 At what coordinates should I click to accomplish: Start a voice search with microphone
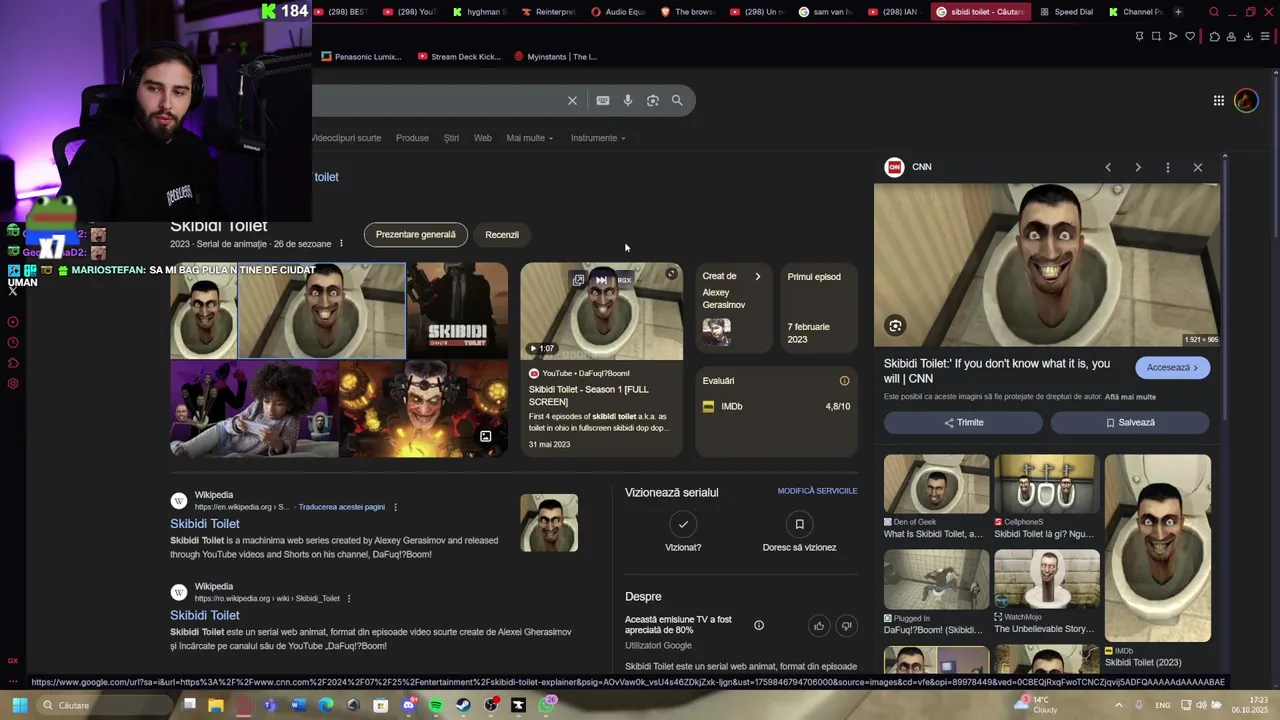point(628,100)
